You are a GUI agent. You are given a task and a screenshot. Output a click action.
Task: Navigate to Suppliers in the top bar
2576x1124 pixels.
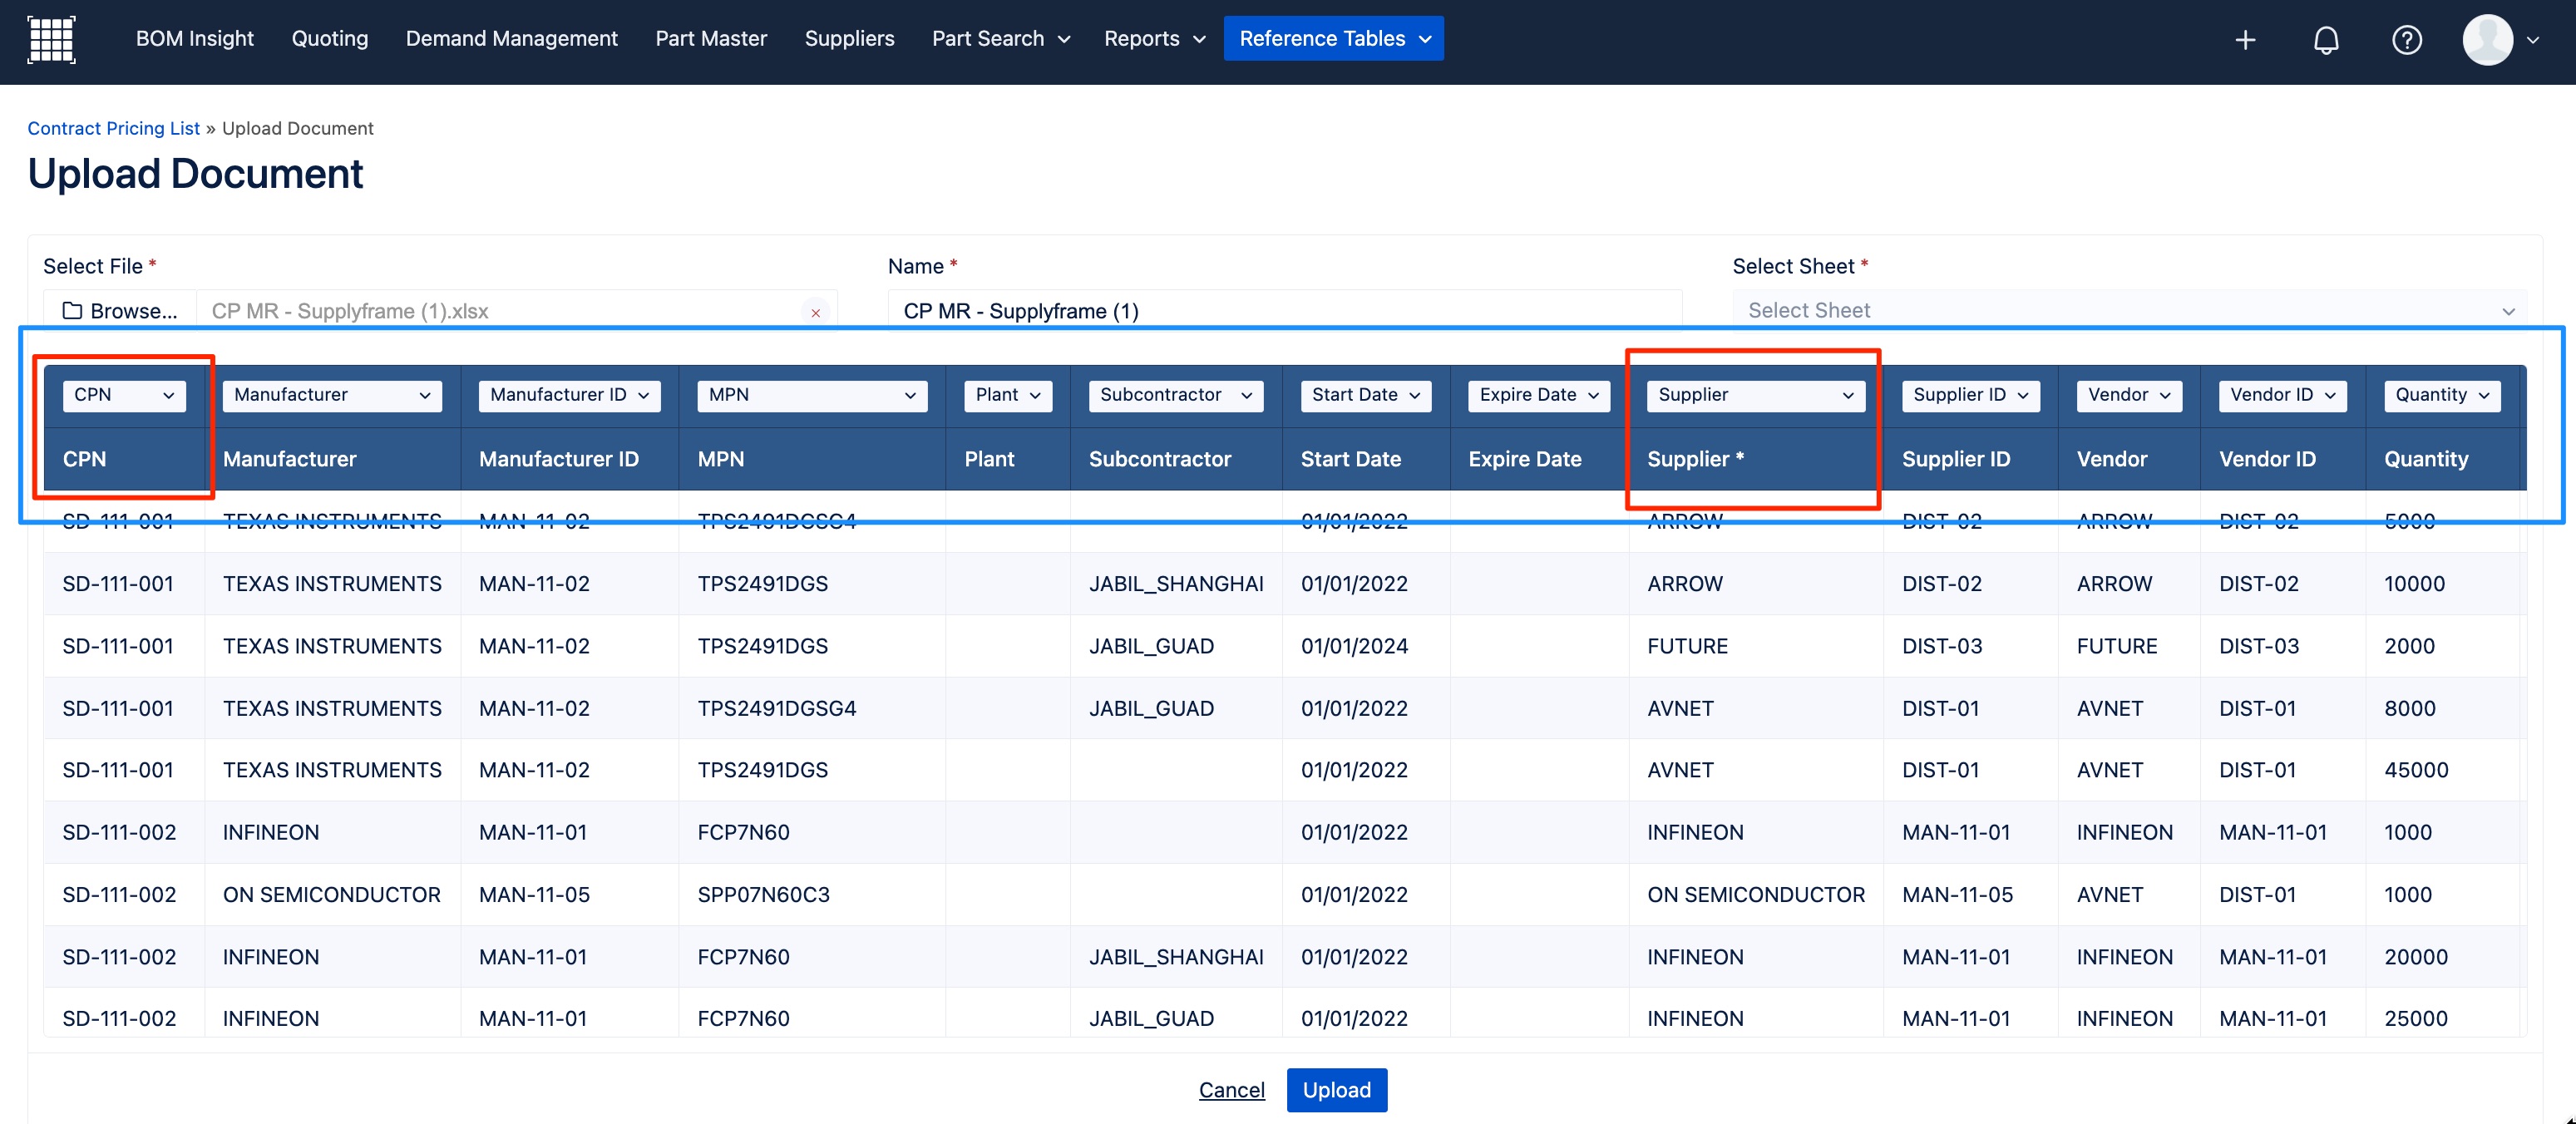849,38
